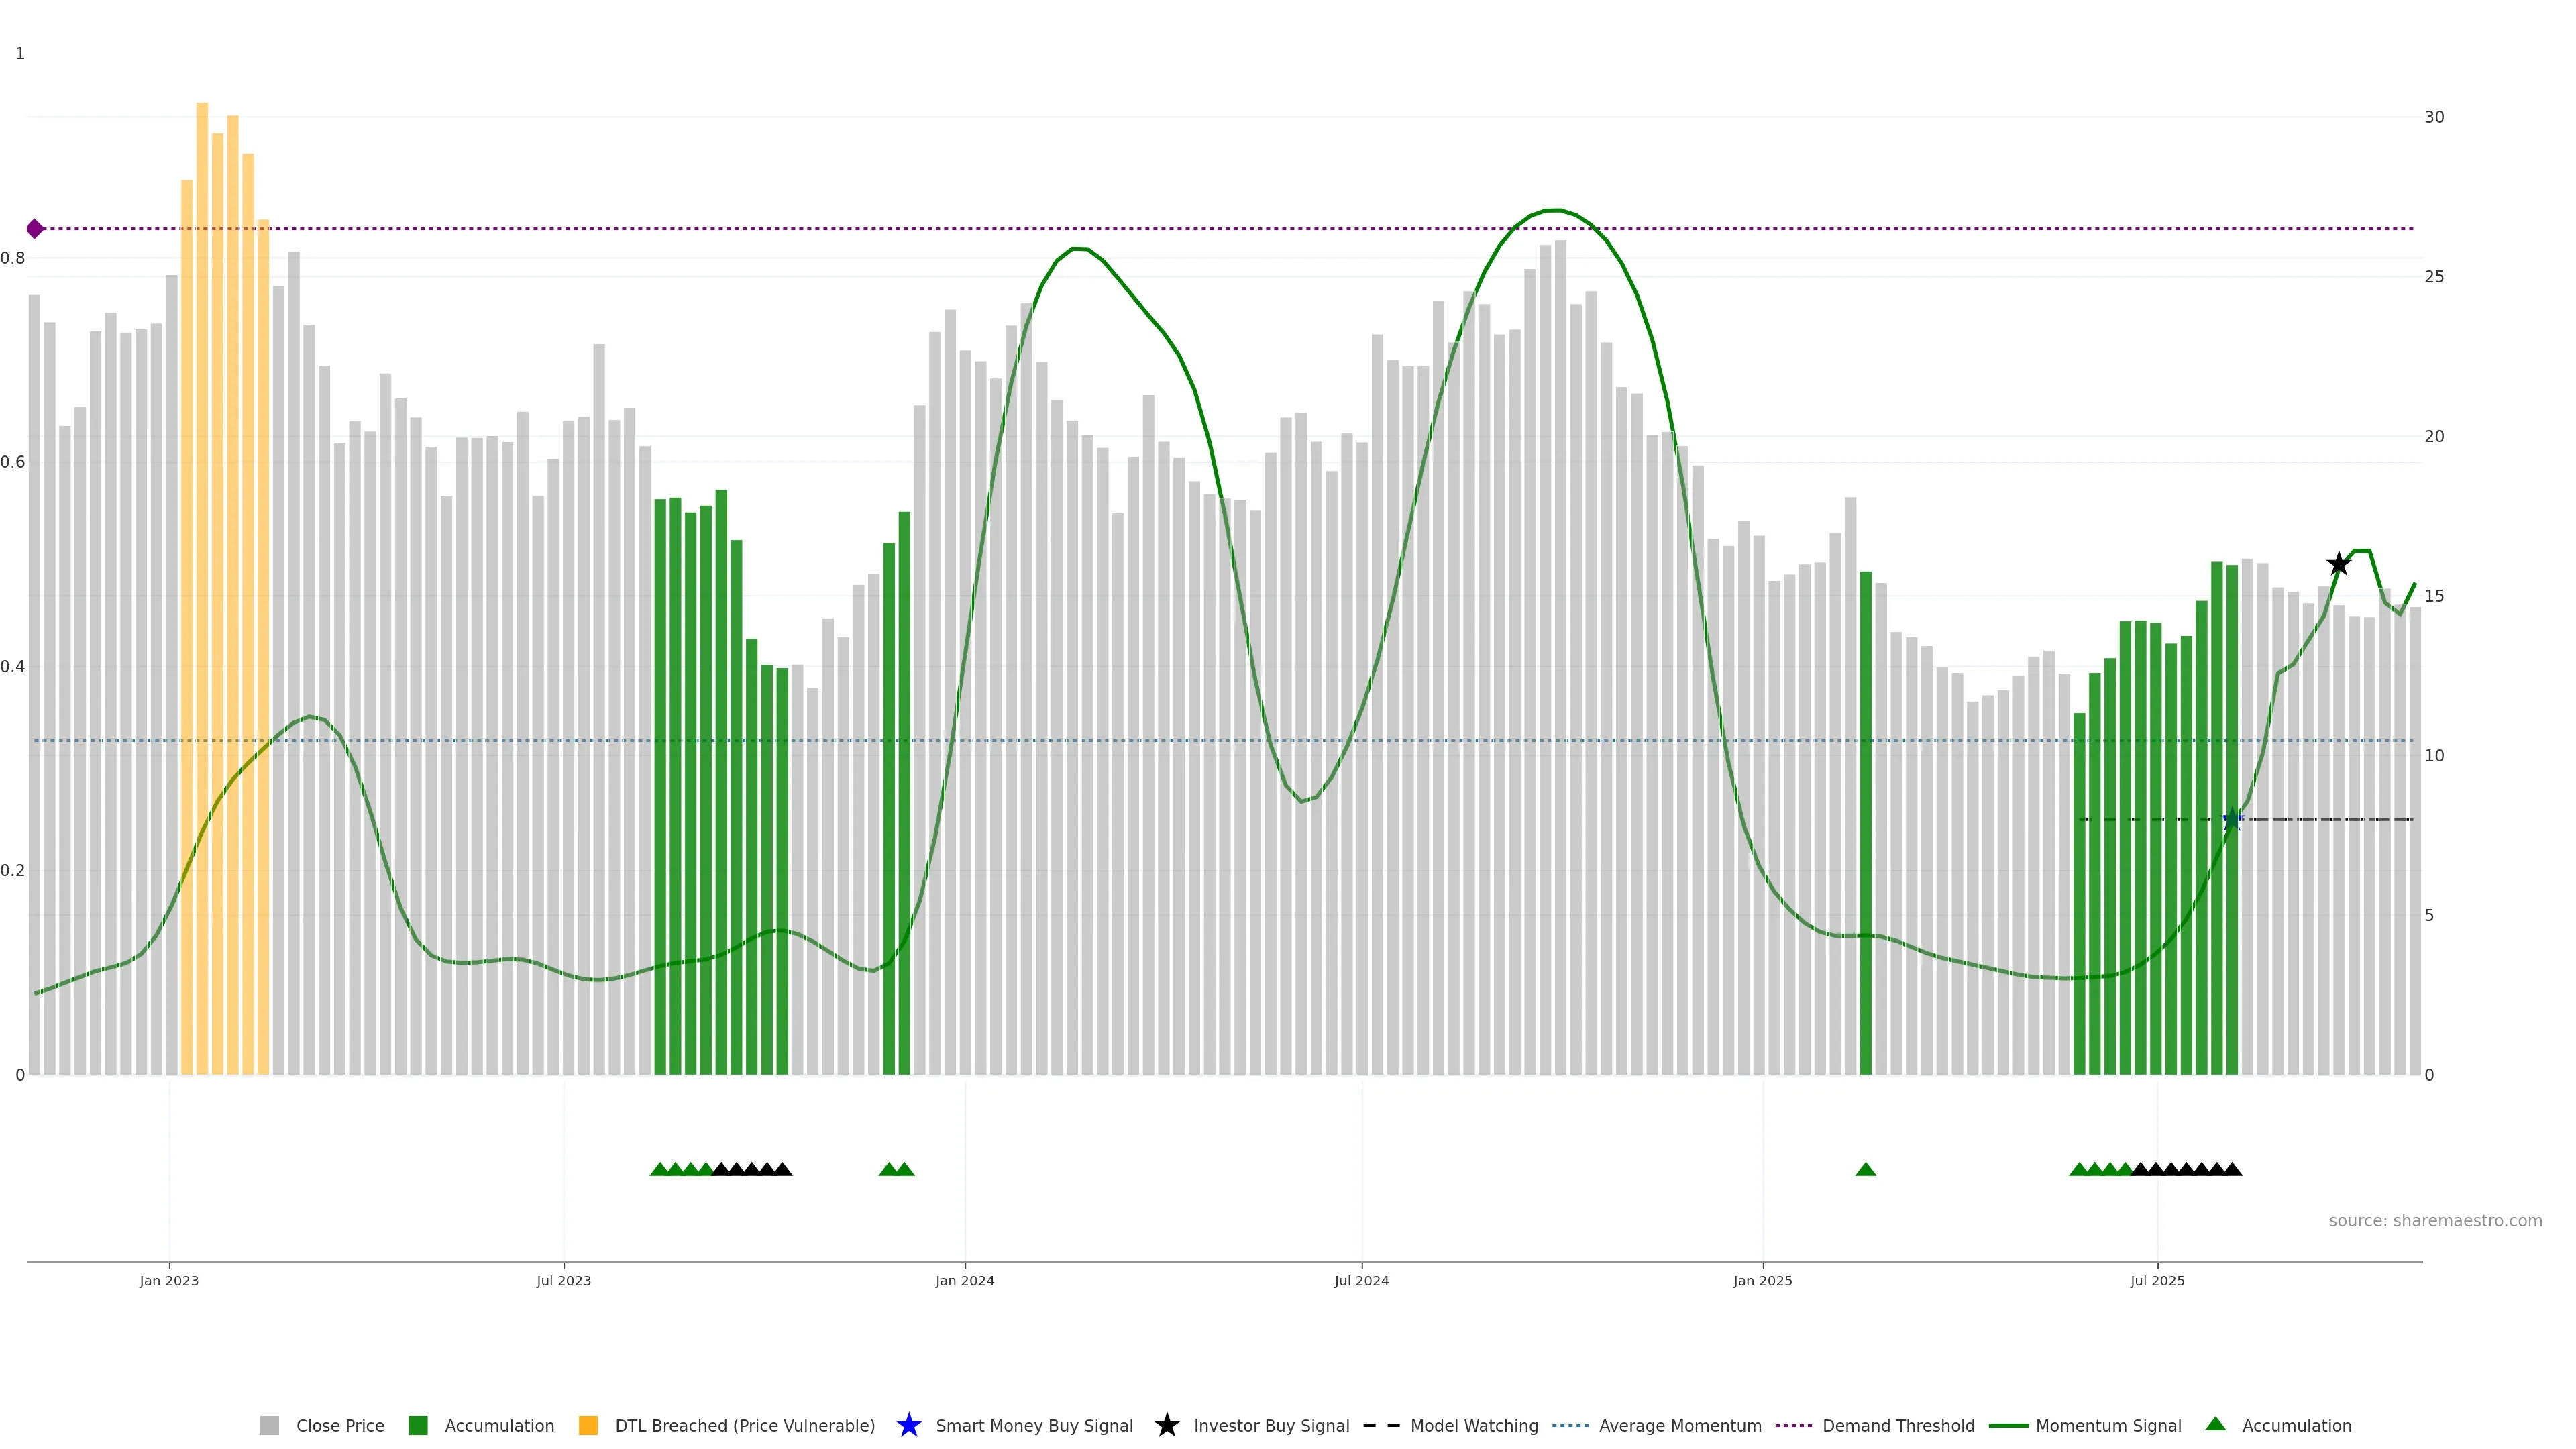Click the source: sharemaestro.com text
Screen dimensions: 2576x1449
pyautogui.click(x=2435, y=1220)
